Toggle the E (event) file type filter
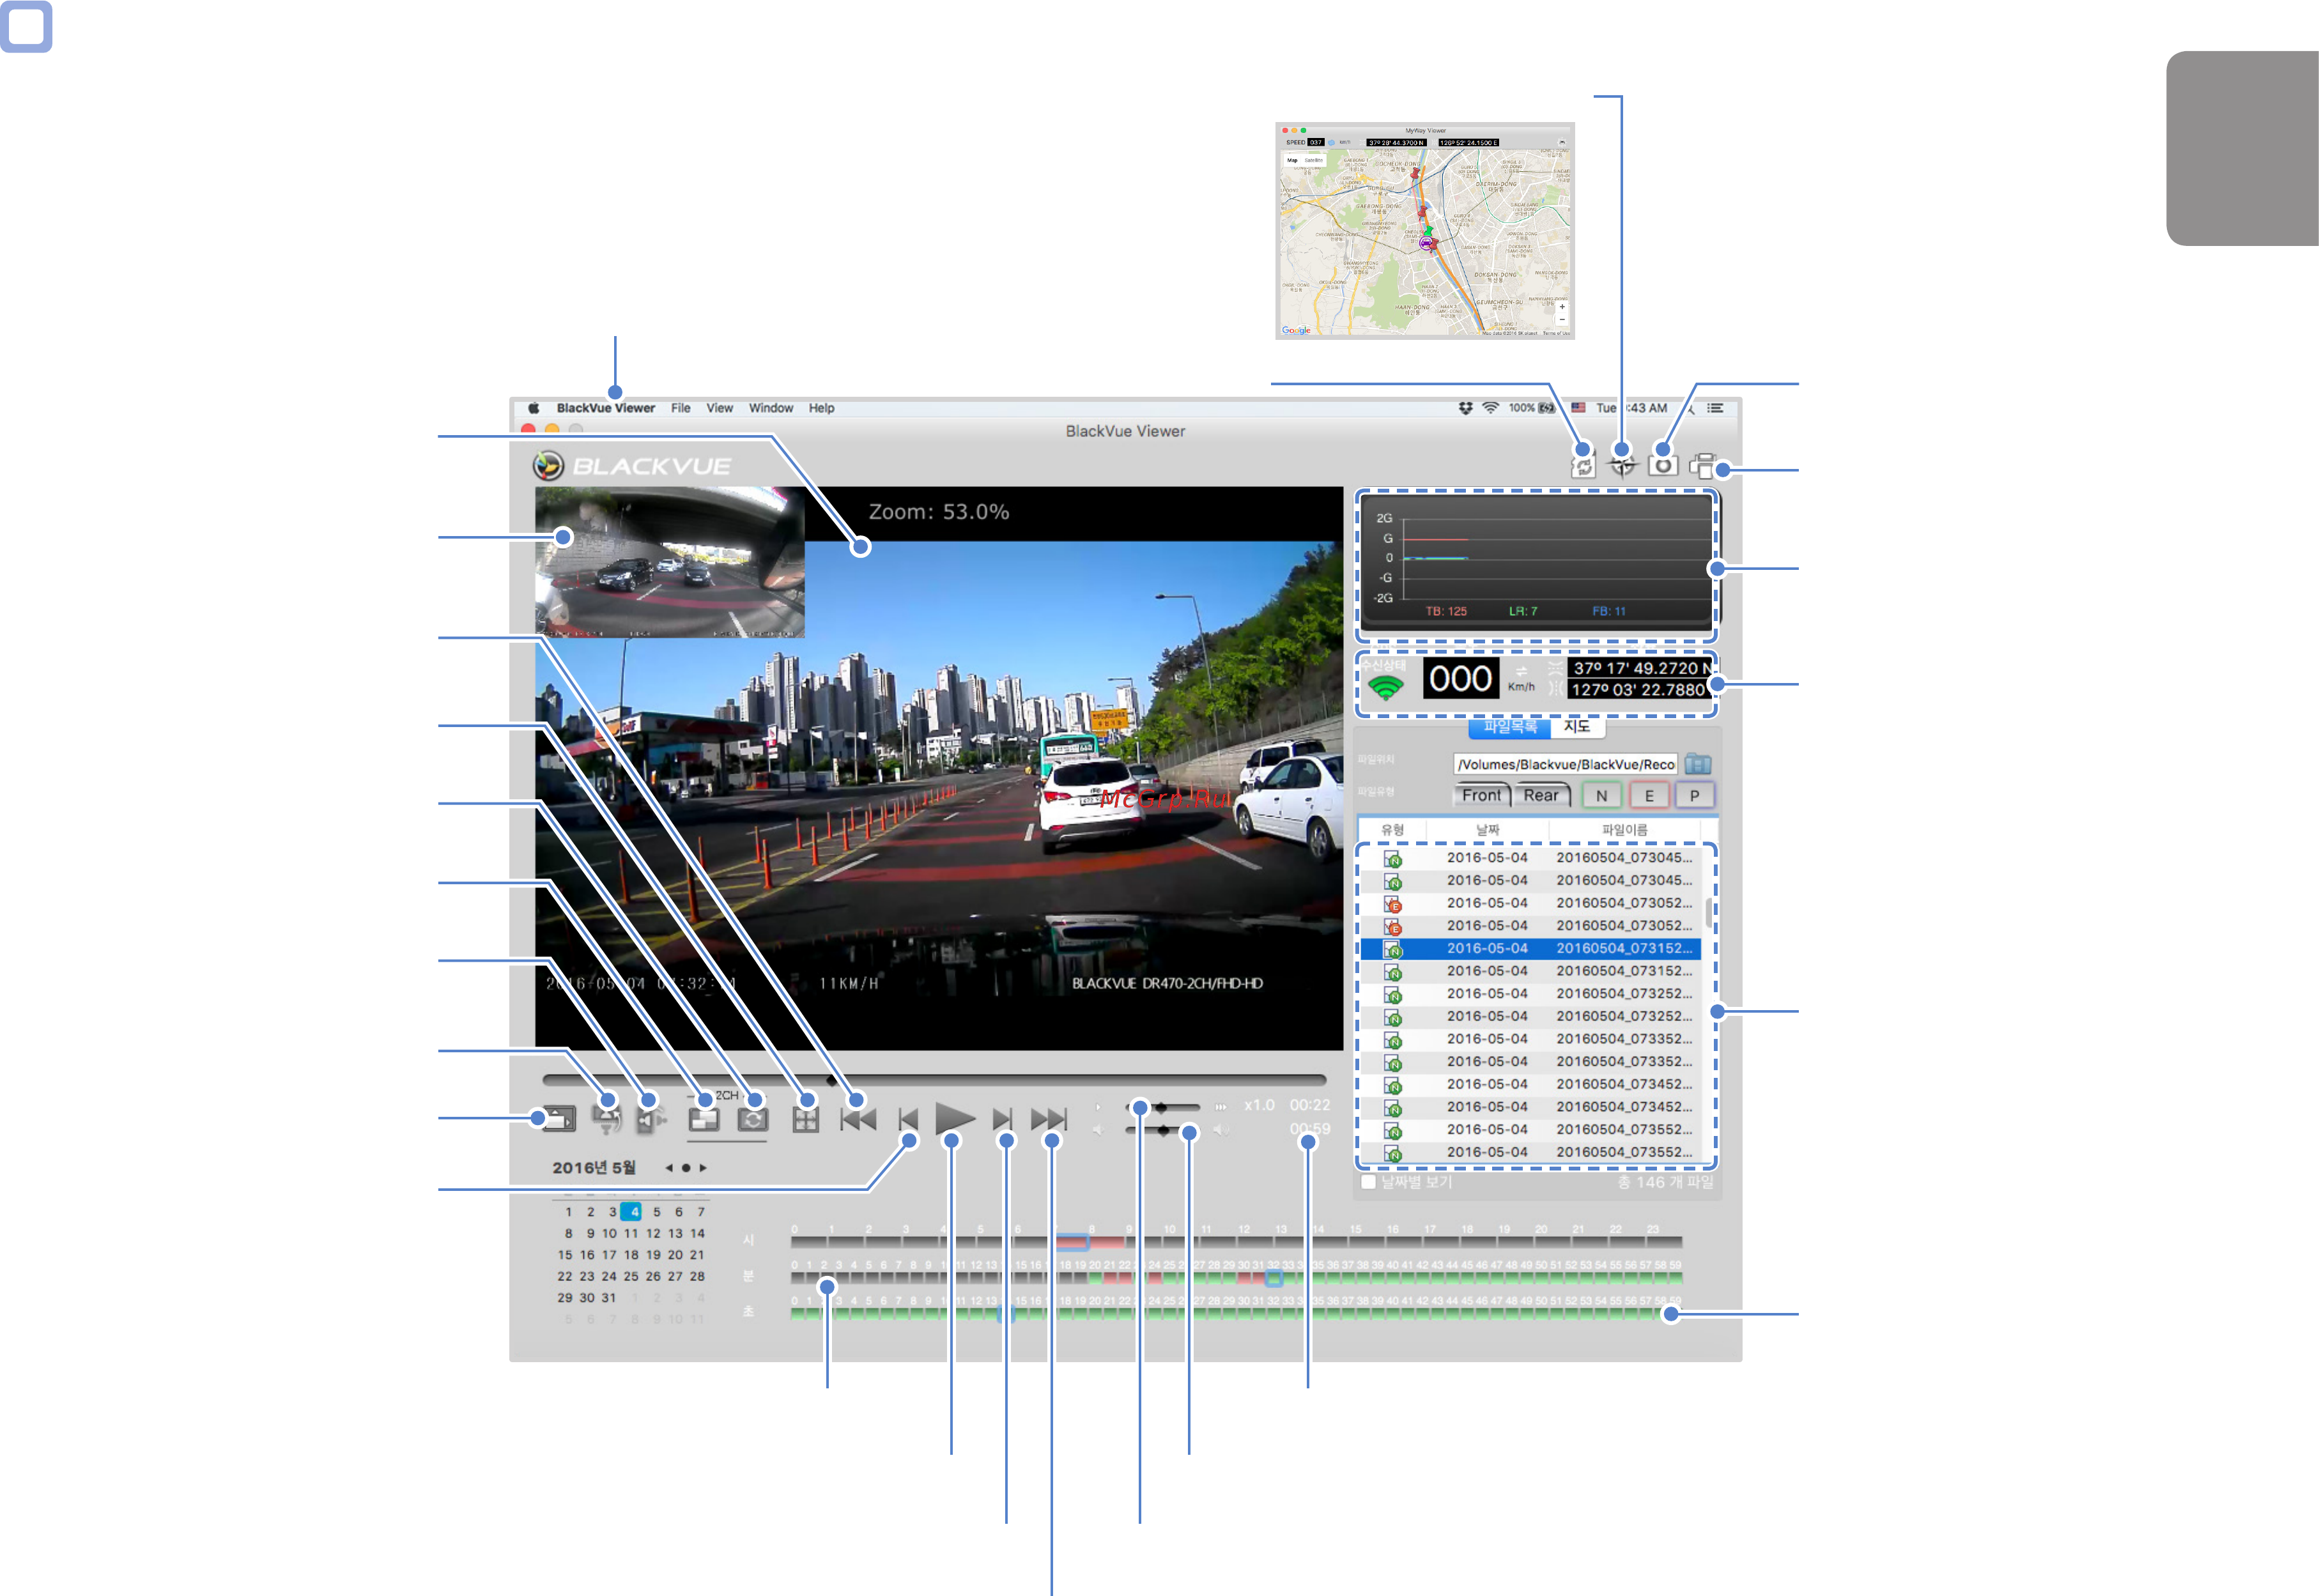Viewport: 2319px width, 1596px height. click(x=1649, y=795)
